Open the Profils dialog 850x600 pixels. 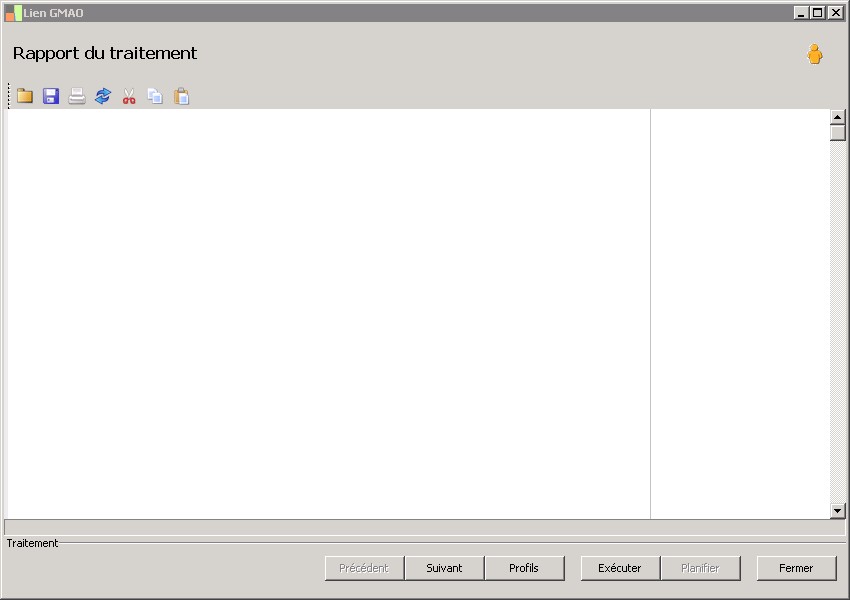pos(524,568)
